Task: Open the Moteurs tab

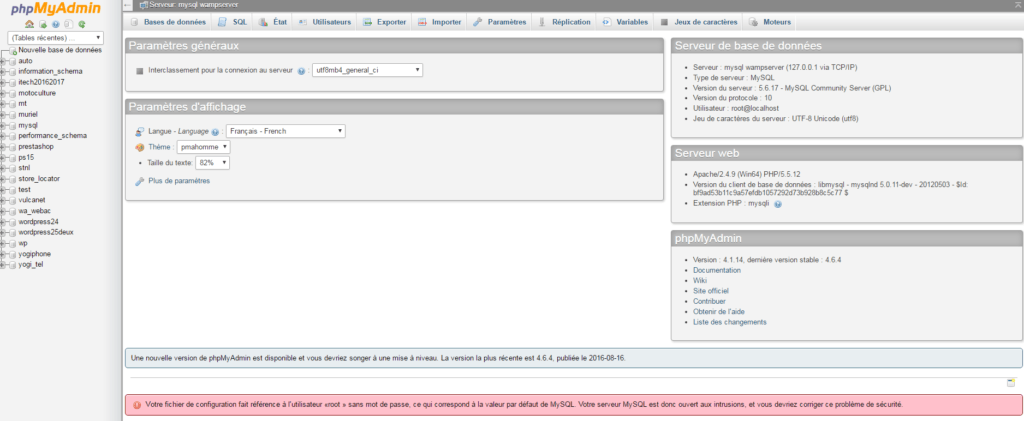Action: (x=770, y=22)
